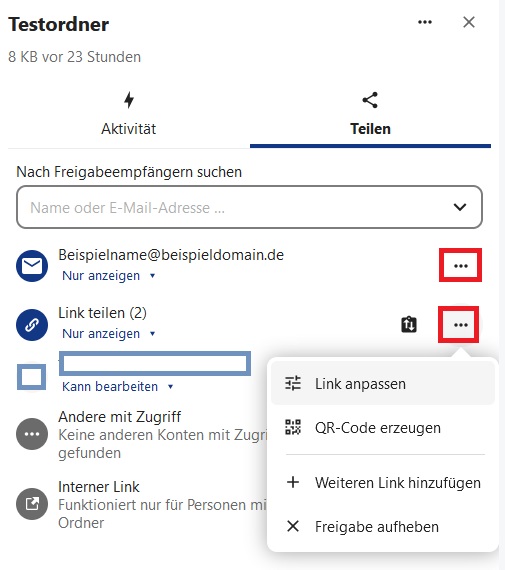The height and width of the screenshot is (570, 505).
Task: Open Andere mit Zugriff grey icon
Action: (x=32, y=434)
